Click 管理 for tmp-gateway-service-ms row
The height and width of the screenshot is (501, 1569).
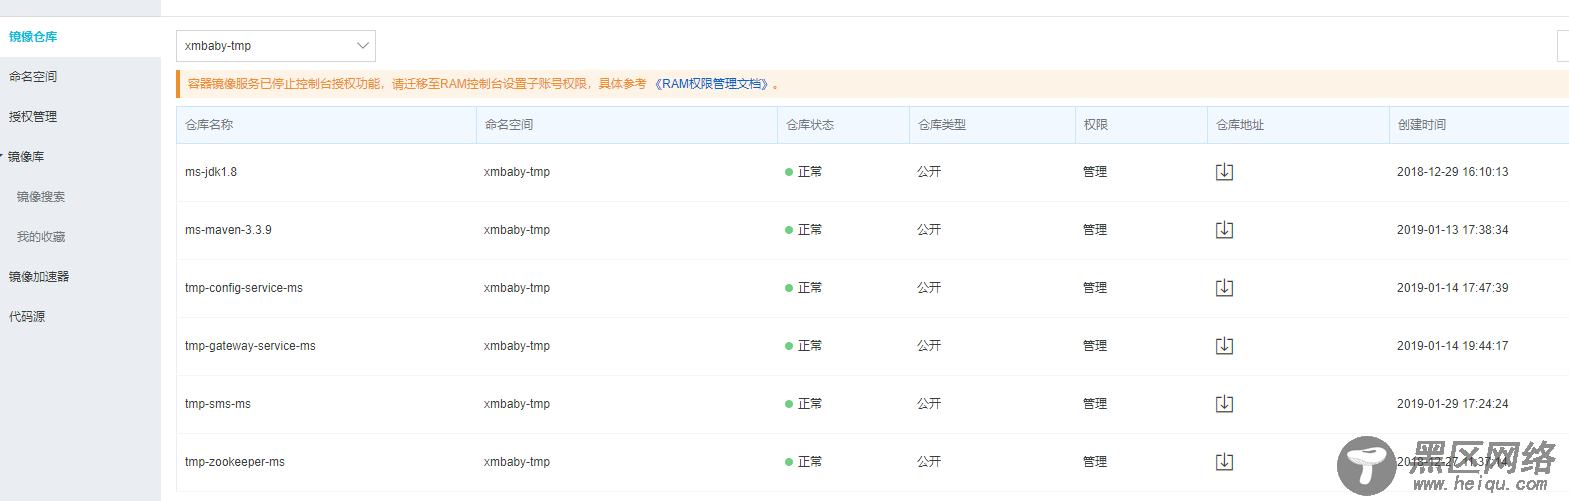pyautogui.click(x=1095, y=346)
